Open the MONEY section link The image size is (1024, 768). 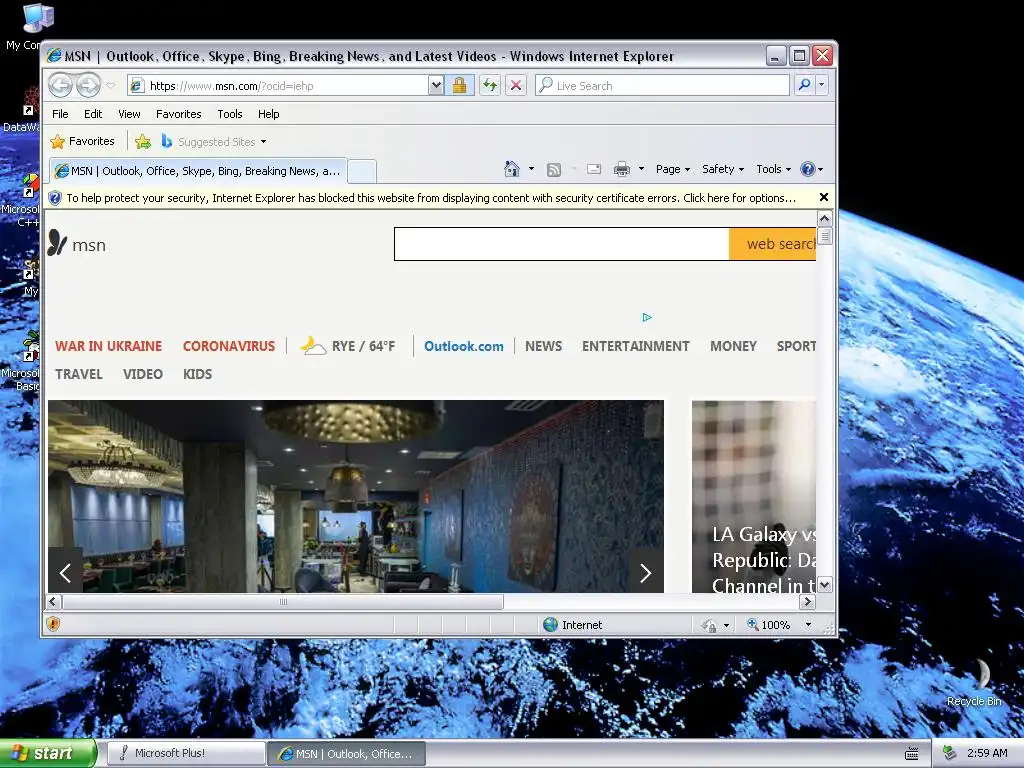click(733, 346)
